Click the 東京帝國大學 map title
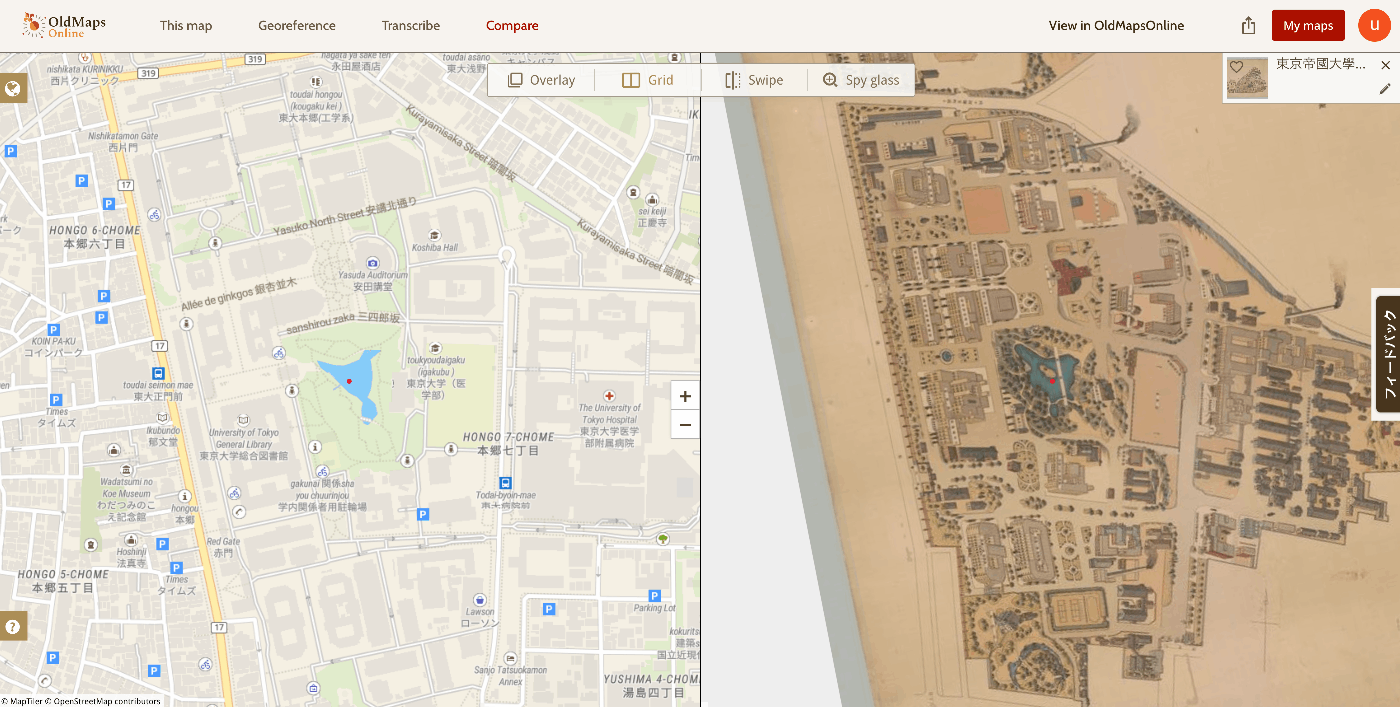Screen dimensions: 1400x707 (1320, 64)
